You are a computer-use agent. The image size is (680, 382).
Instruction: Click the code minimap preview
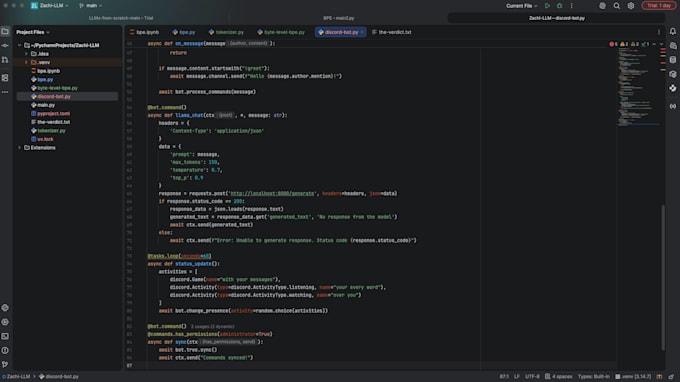(639, 87)
